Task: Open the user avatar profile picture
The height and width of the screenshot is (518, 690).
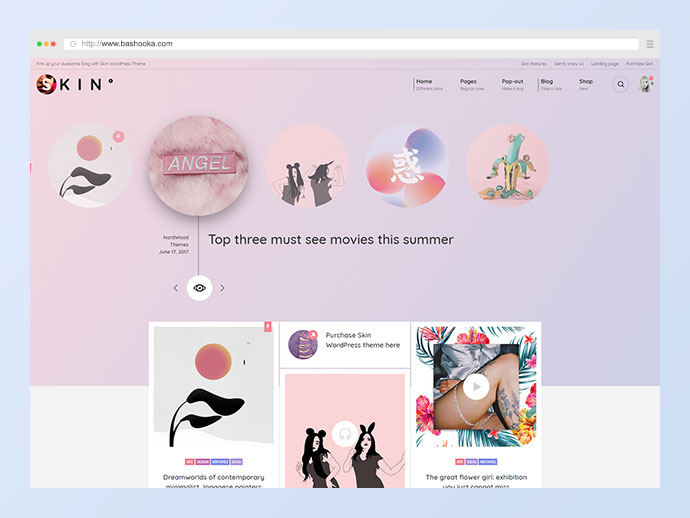Action: coord(645,84)
